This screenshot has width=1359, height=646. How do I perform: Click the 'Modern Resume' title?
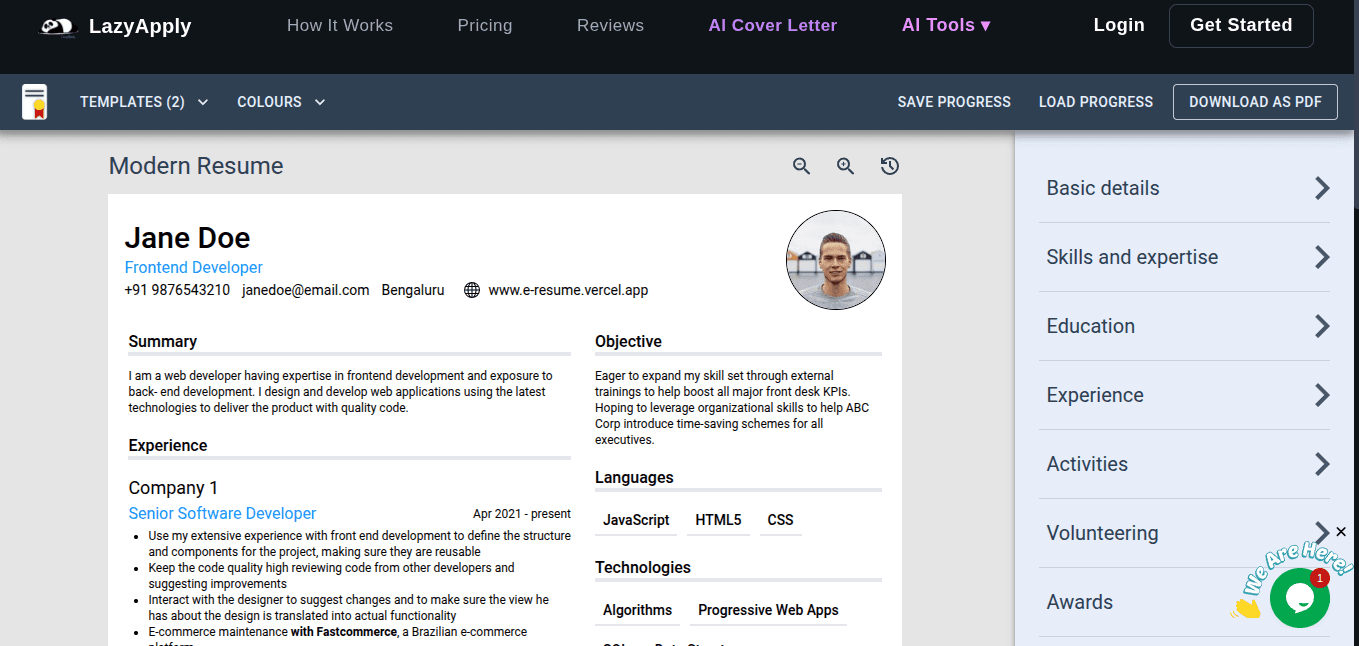coord(196,166)
